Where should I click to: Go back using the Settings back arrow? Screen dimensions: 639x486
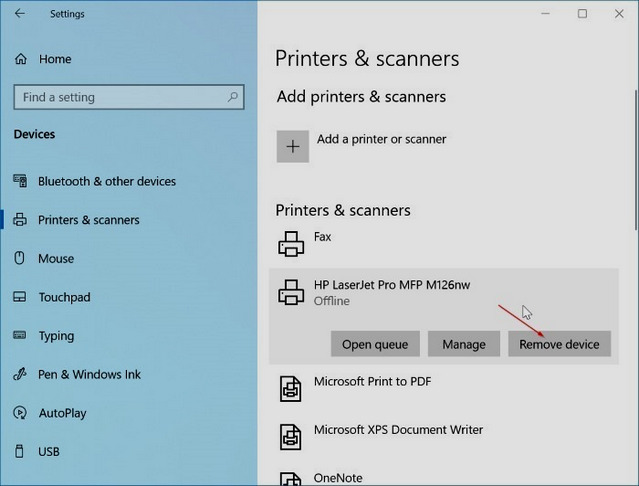pyautogui.click(x=20, y=13)
